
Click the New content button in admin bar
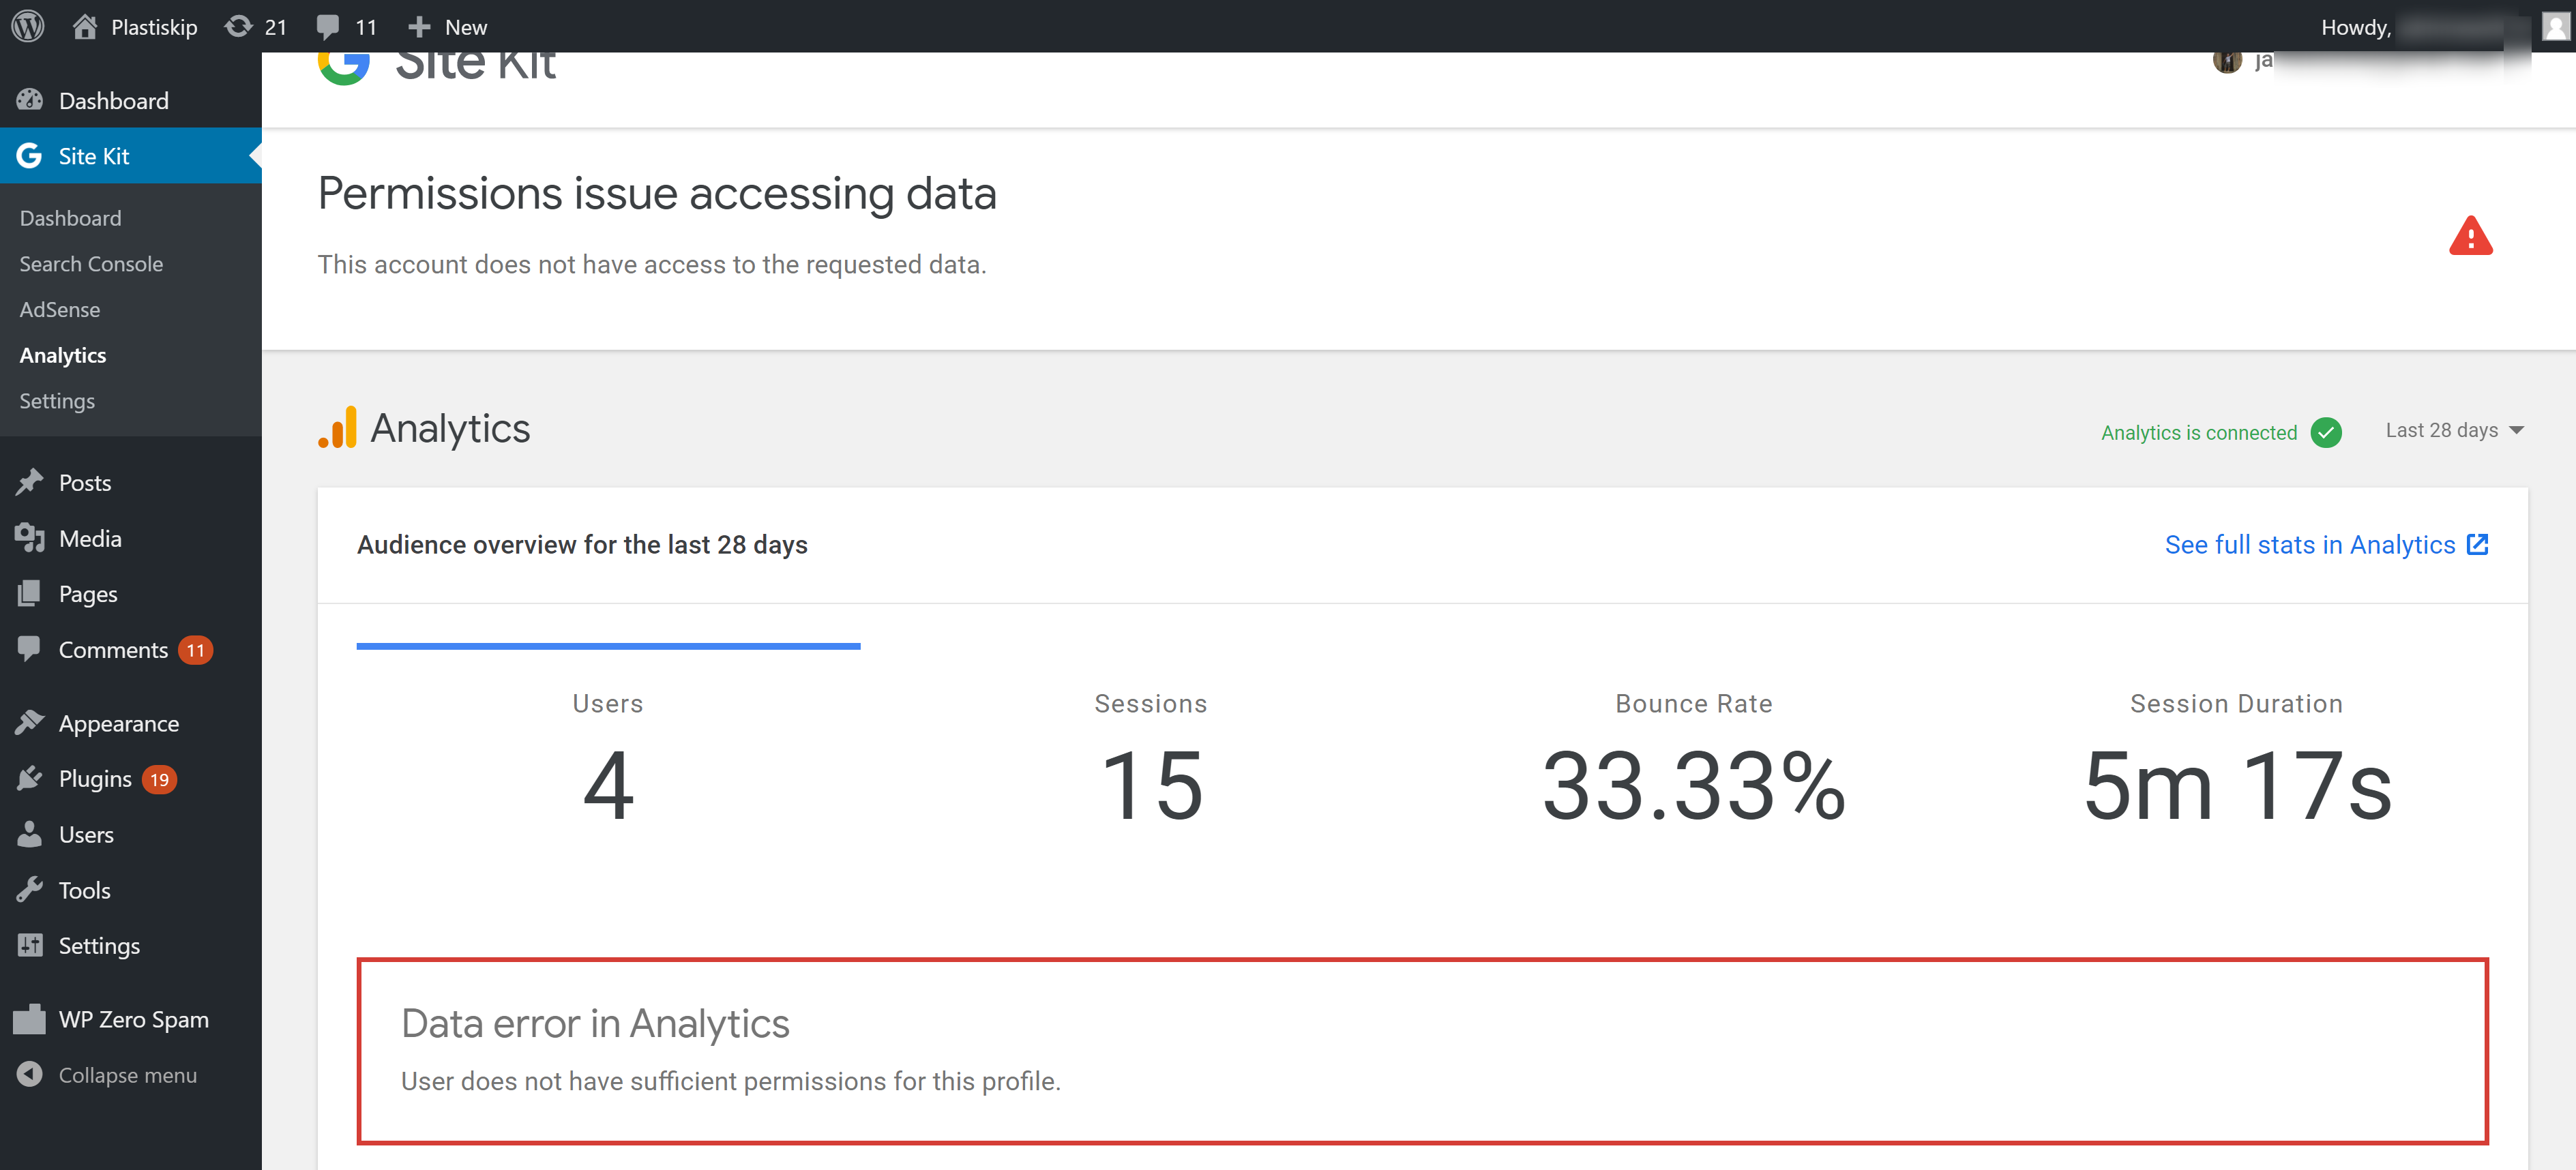(448, 27)
